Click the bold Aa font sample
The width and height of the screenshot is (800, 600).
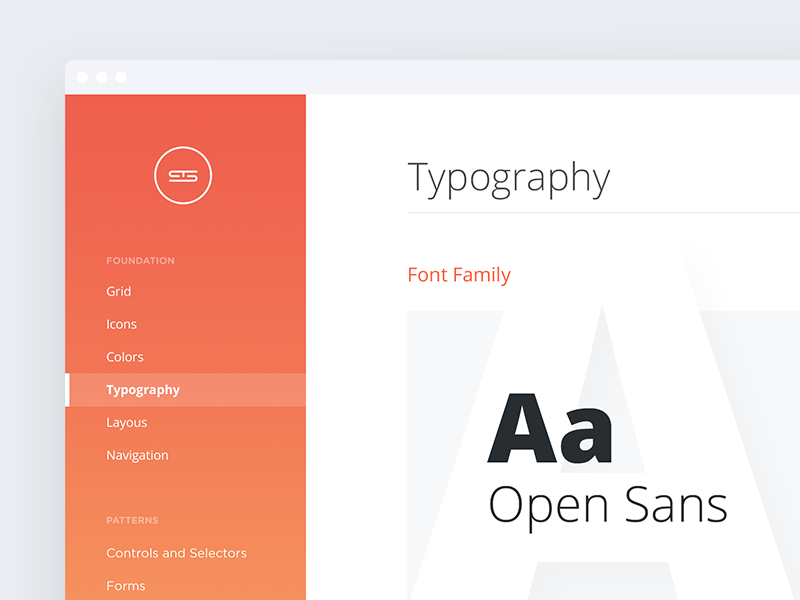click(x=549, y=429)
